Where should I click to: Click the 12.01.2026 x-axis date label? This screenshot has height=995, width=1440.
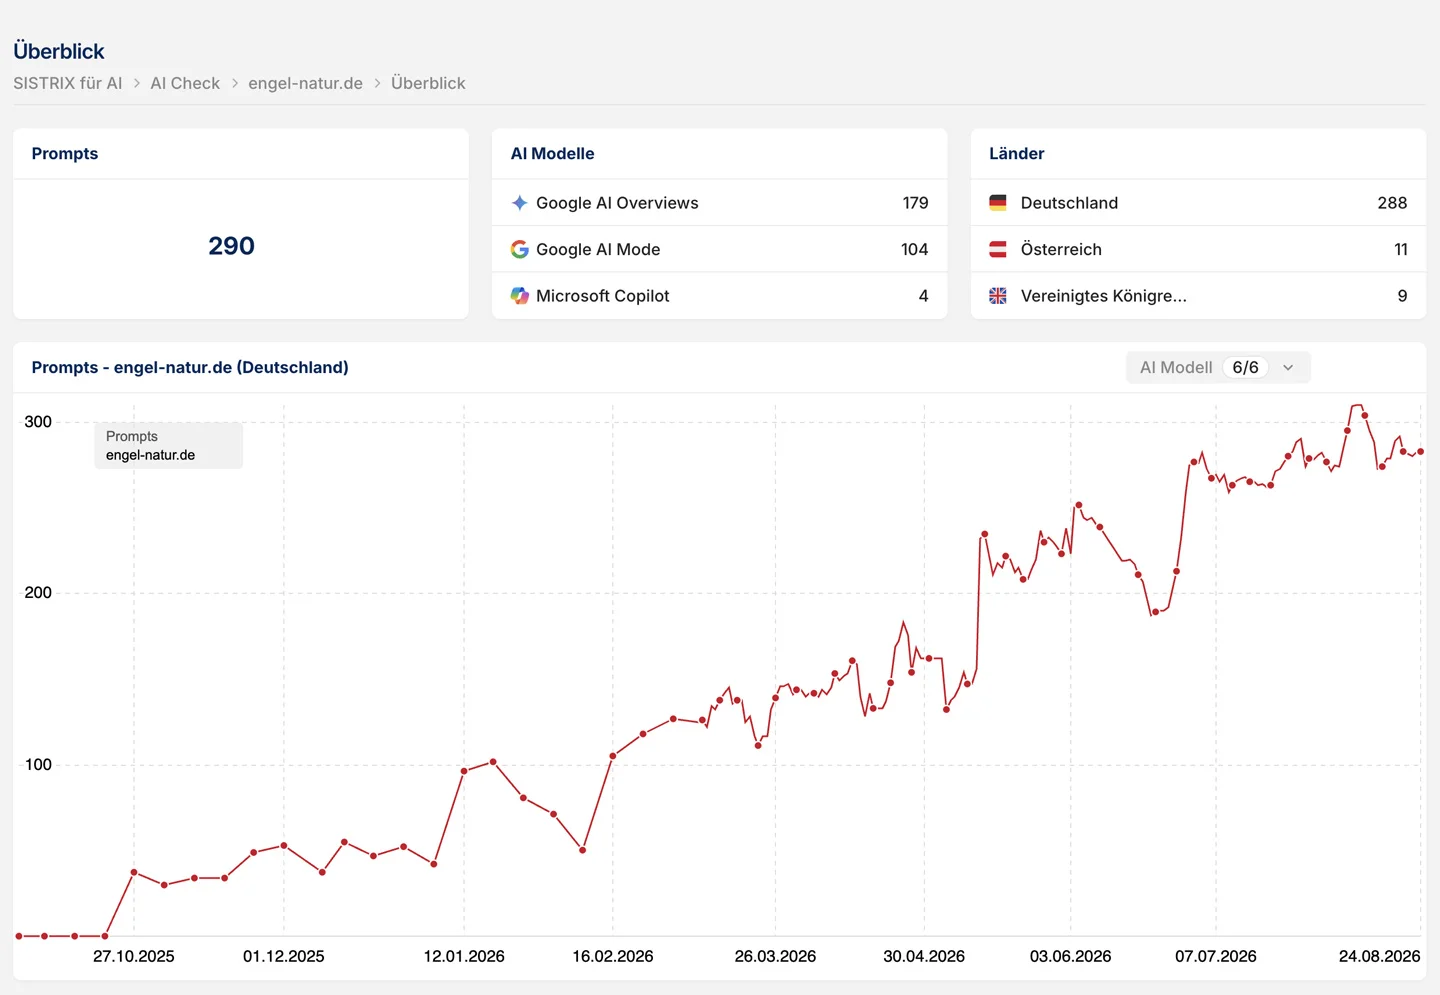pyautogui.click(x=464, y=956)
